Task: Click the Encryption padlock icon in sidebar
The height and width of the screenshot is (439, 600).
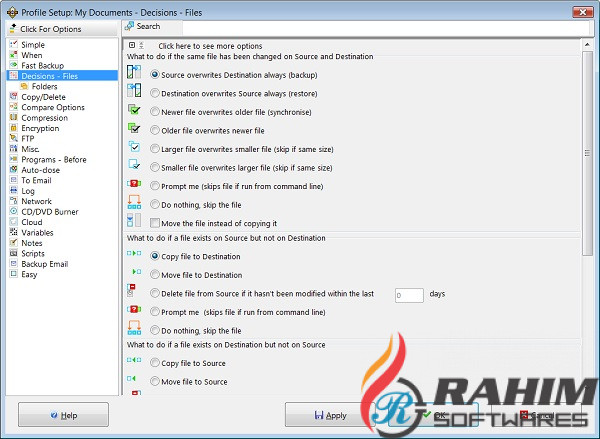Action: [14, 128]
